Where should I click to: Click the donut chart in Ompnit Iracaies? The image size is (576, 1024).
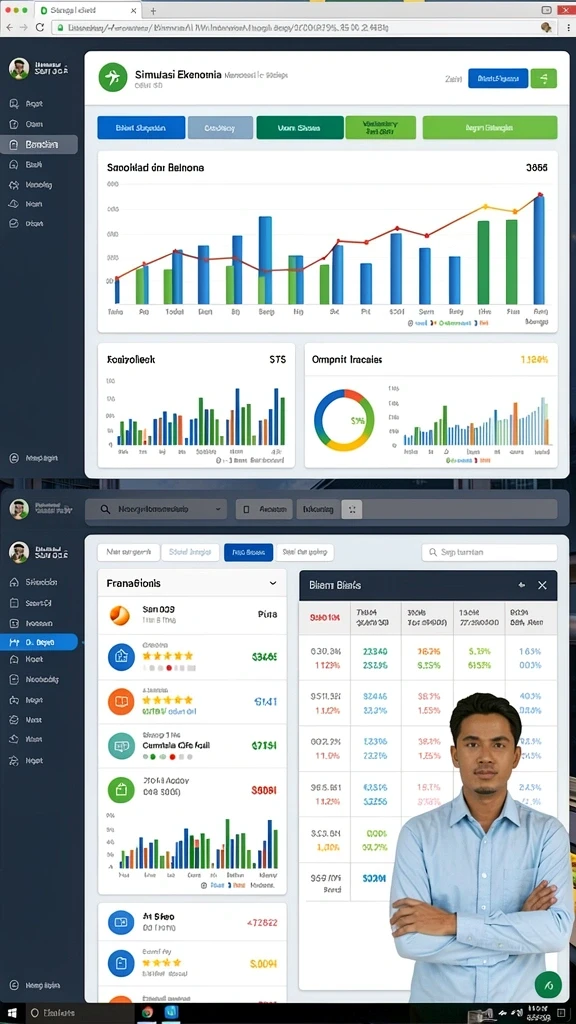[344, 420]
